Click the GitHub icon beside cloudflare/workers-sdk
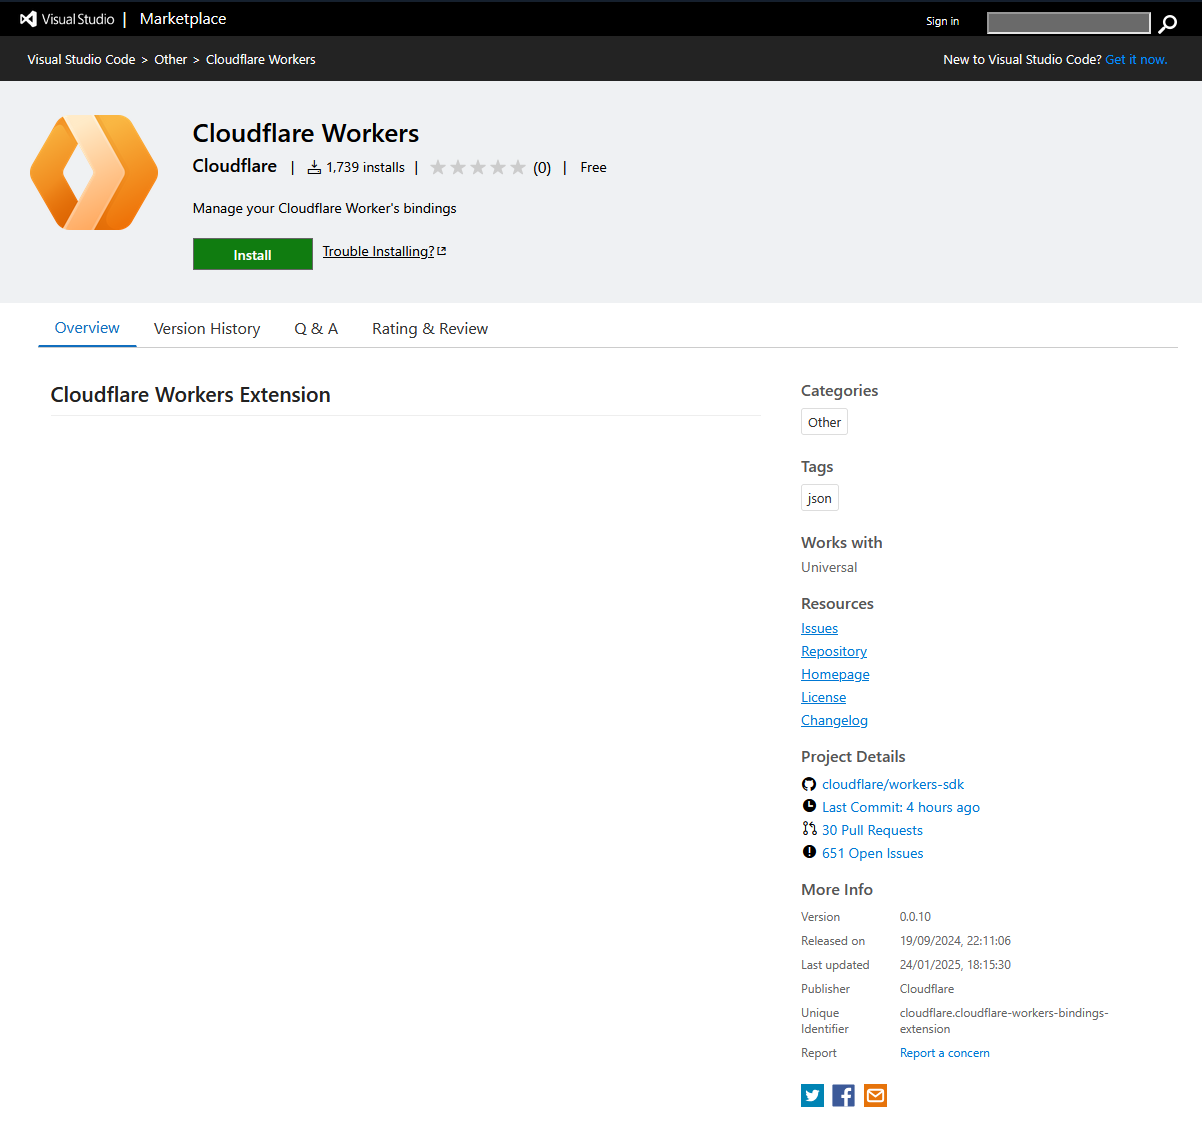 809,784
